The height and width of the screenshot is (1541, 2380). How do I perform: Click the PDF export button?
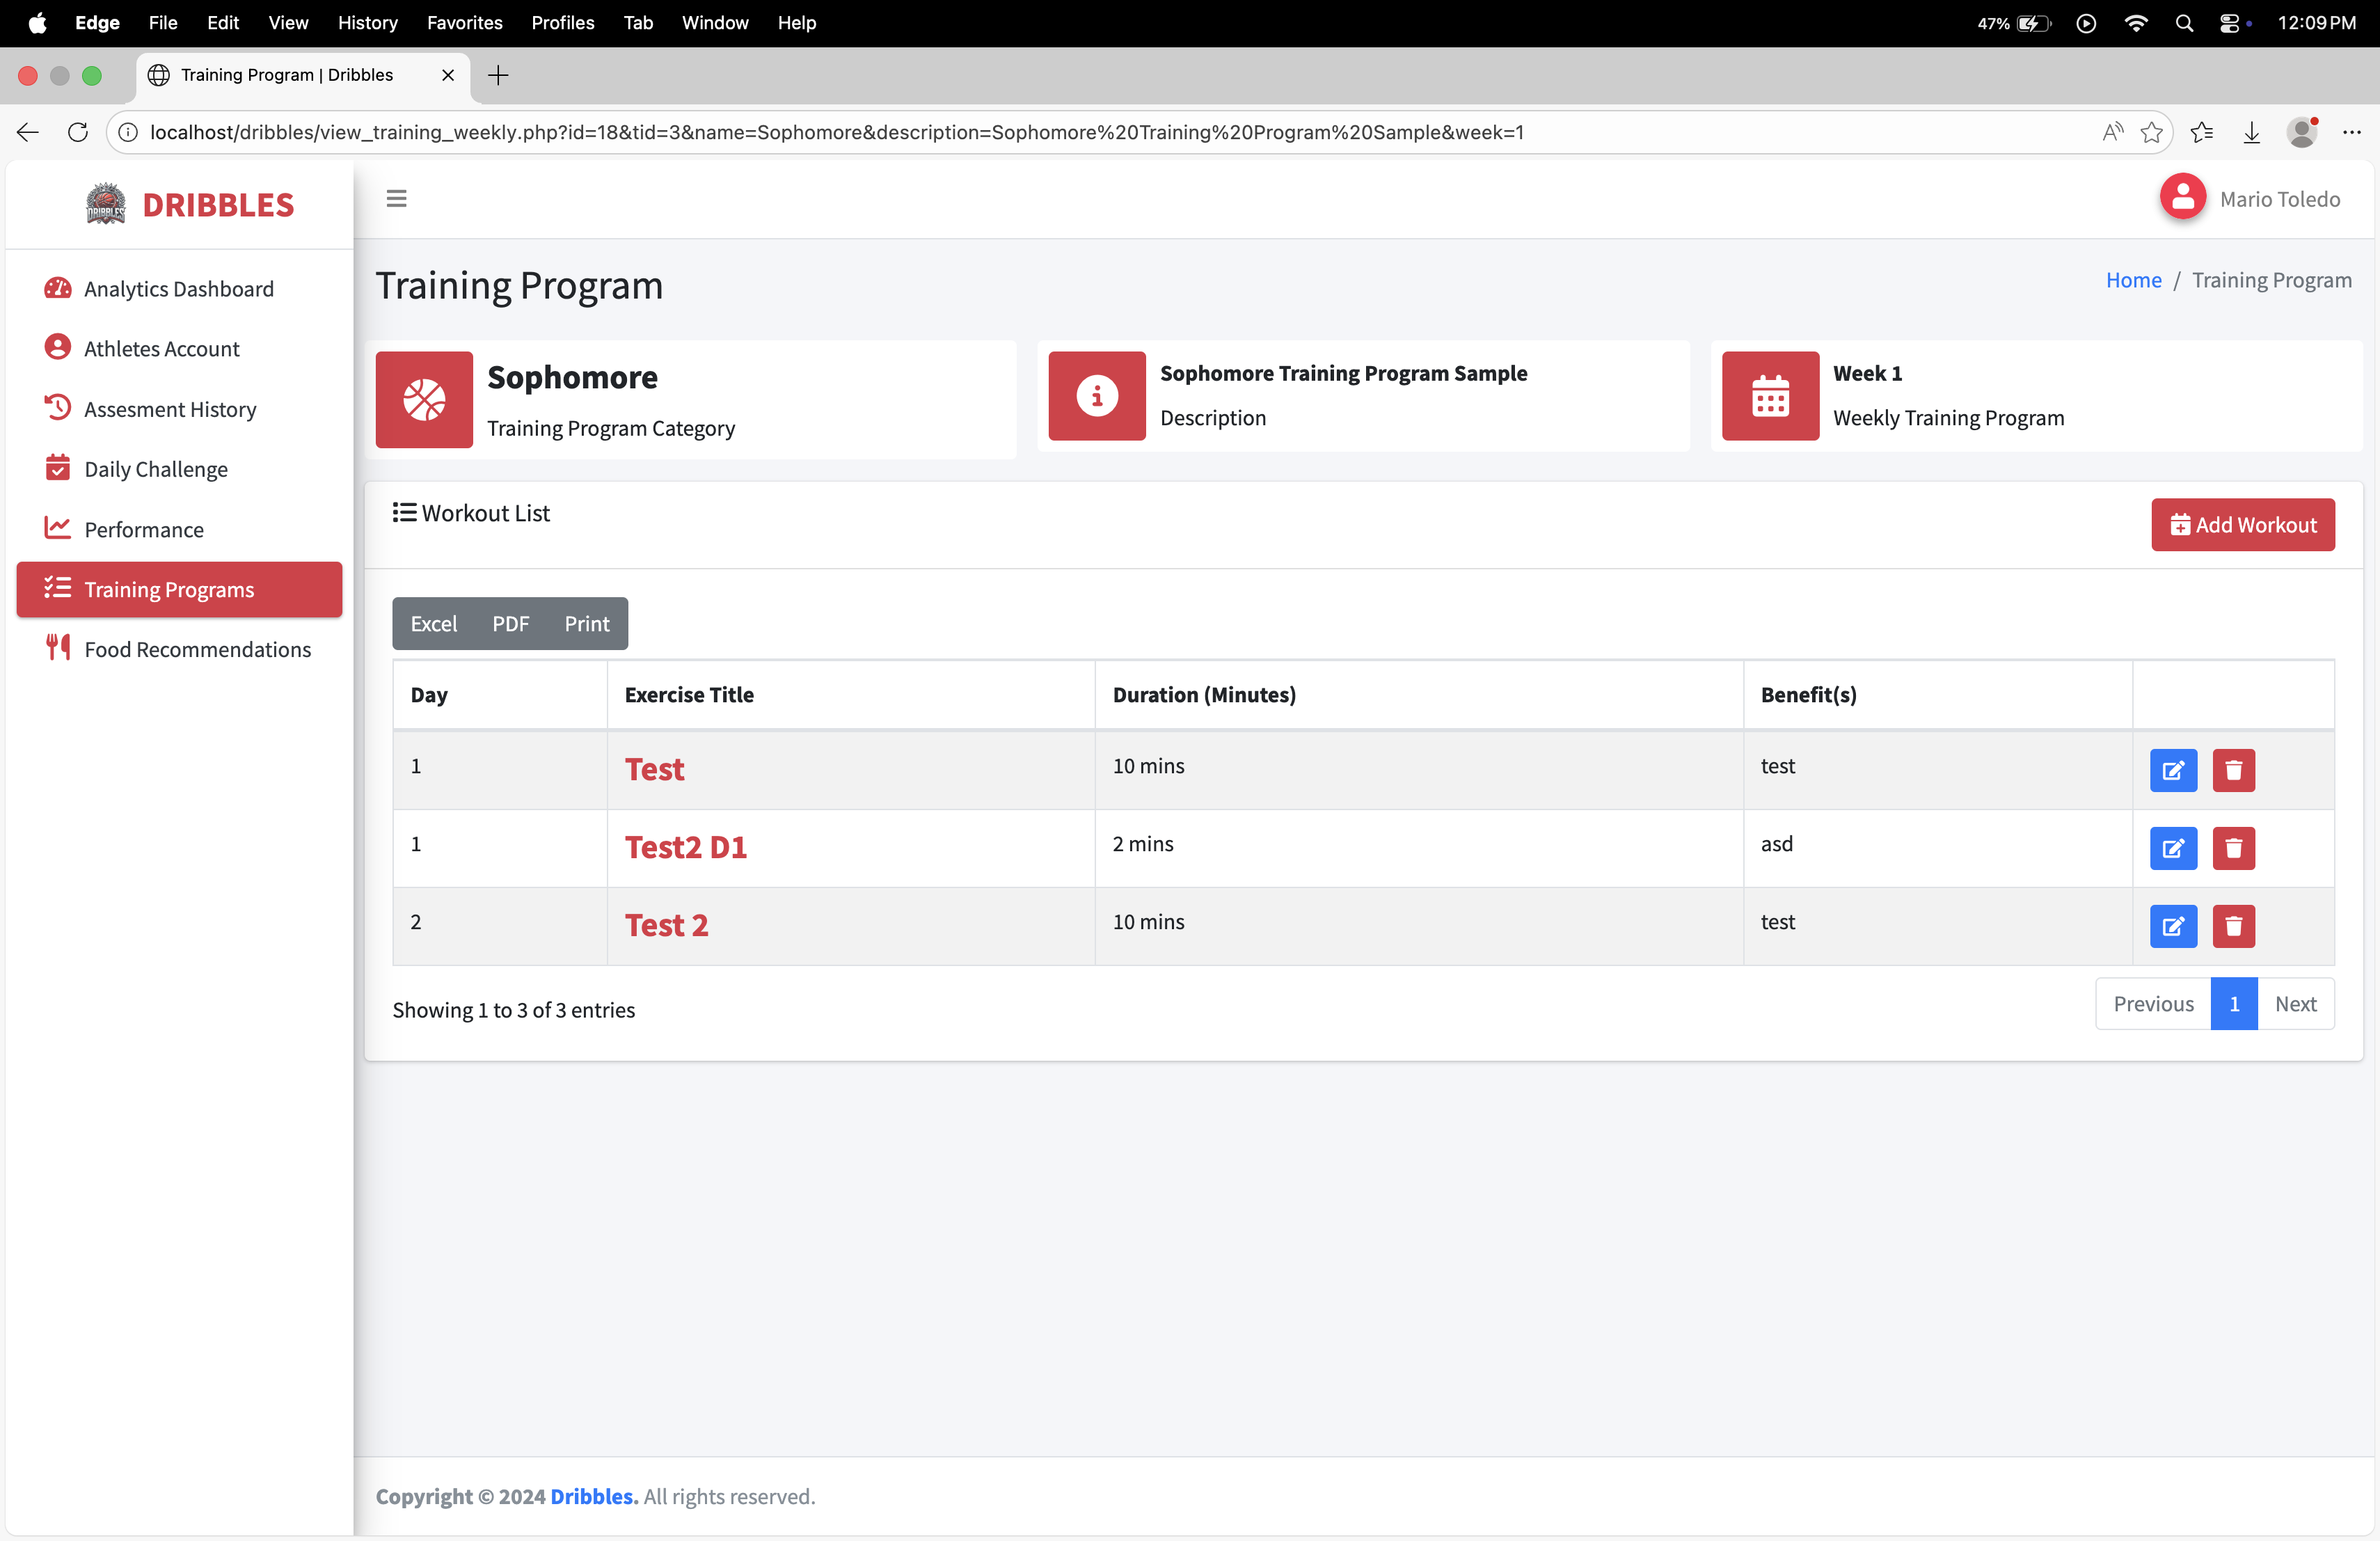(x=510, y=623)
